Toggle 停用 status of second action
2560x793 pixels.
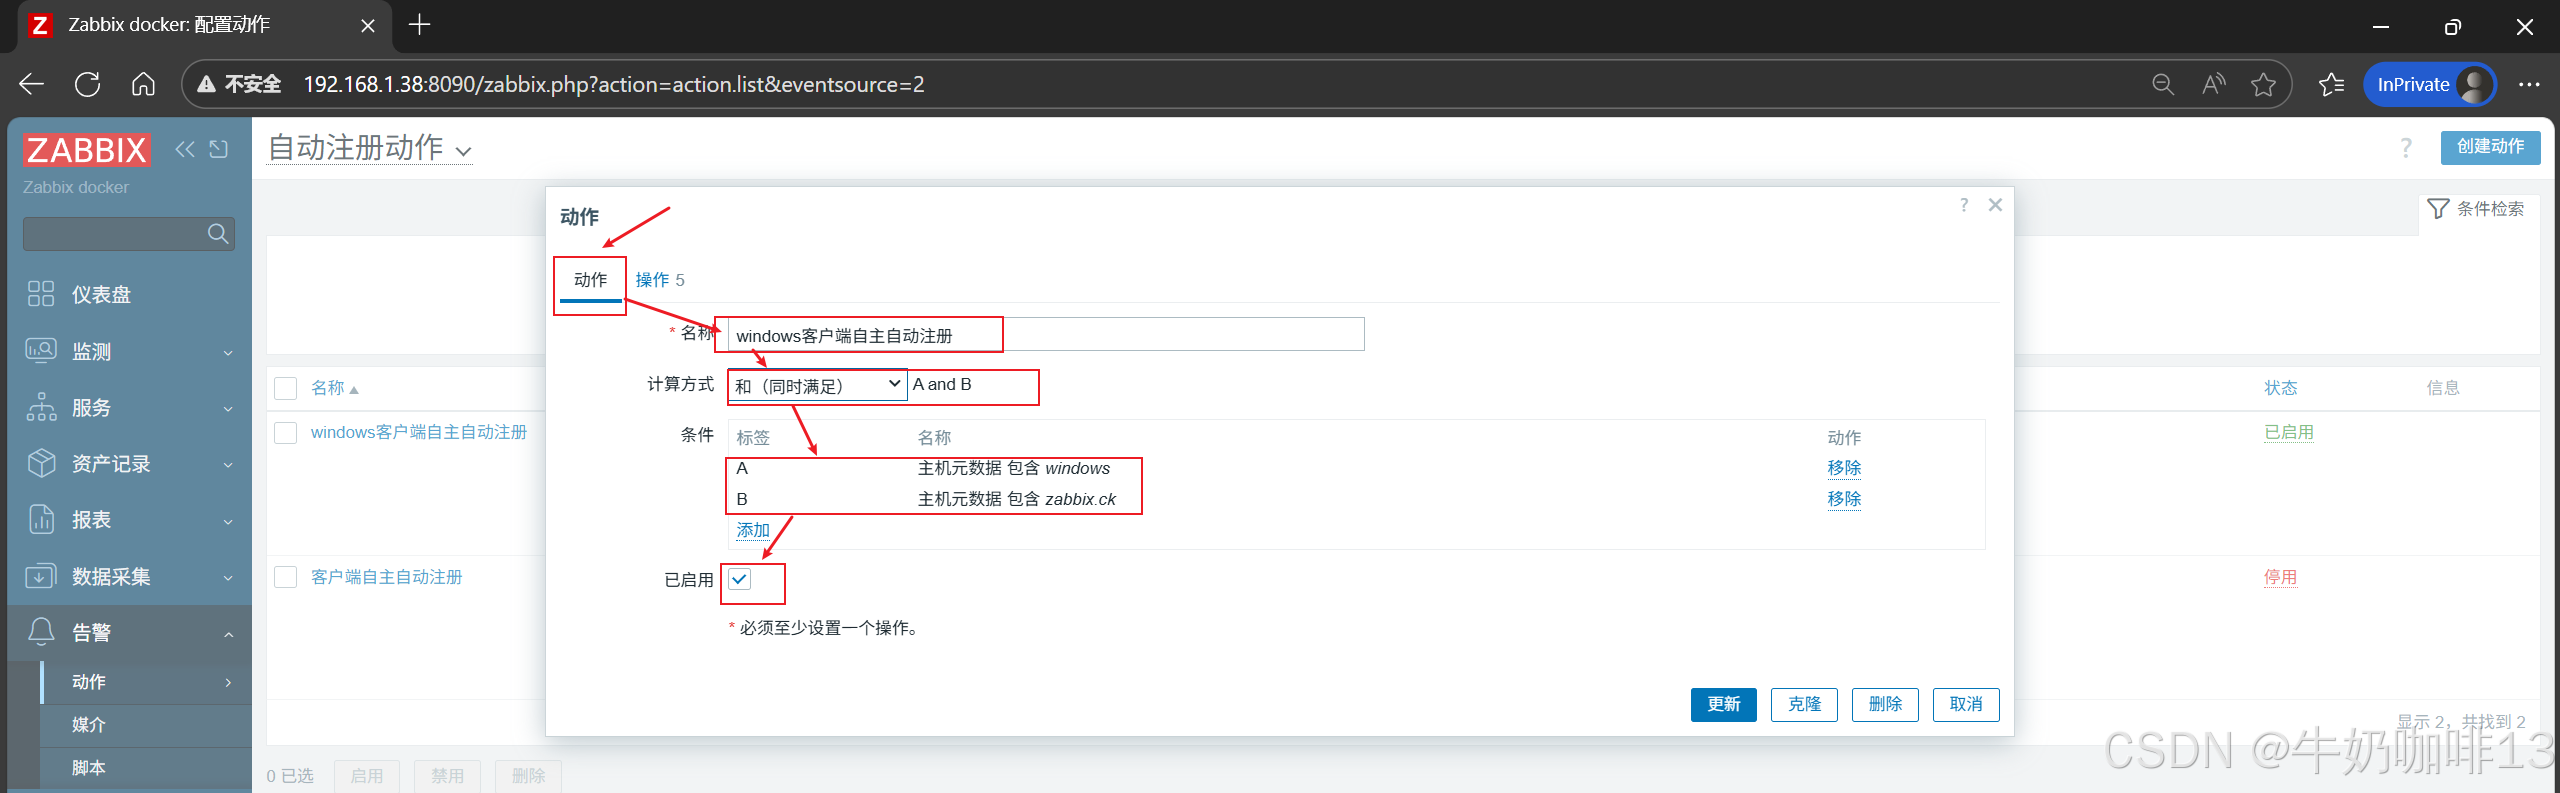pos(2281,577)
